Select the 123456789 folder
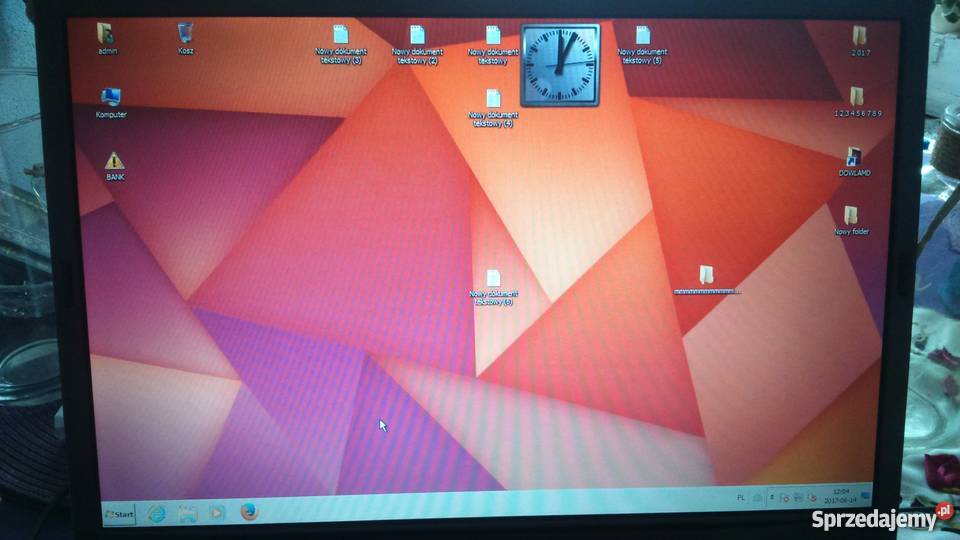960x540 pixels. (857, 97)
